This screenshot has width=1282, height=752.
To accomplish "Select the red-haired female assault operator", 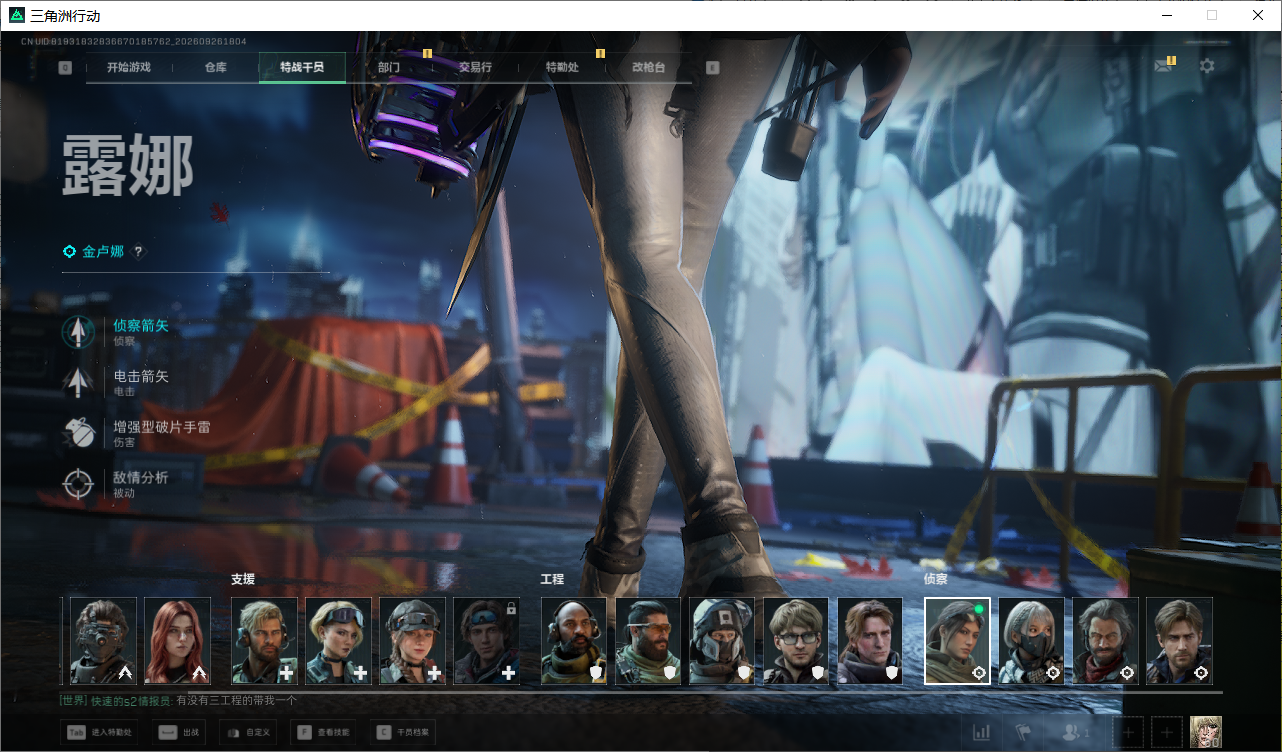I will pos(177,641).
